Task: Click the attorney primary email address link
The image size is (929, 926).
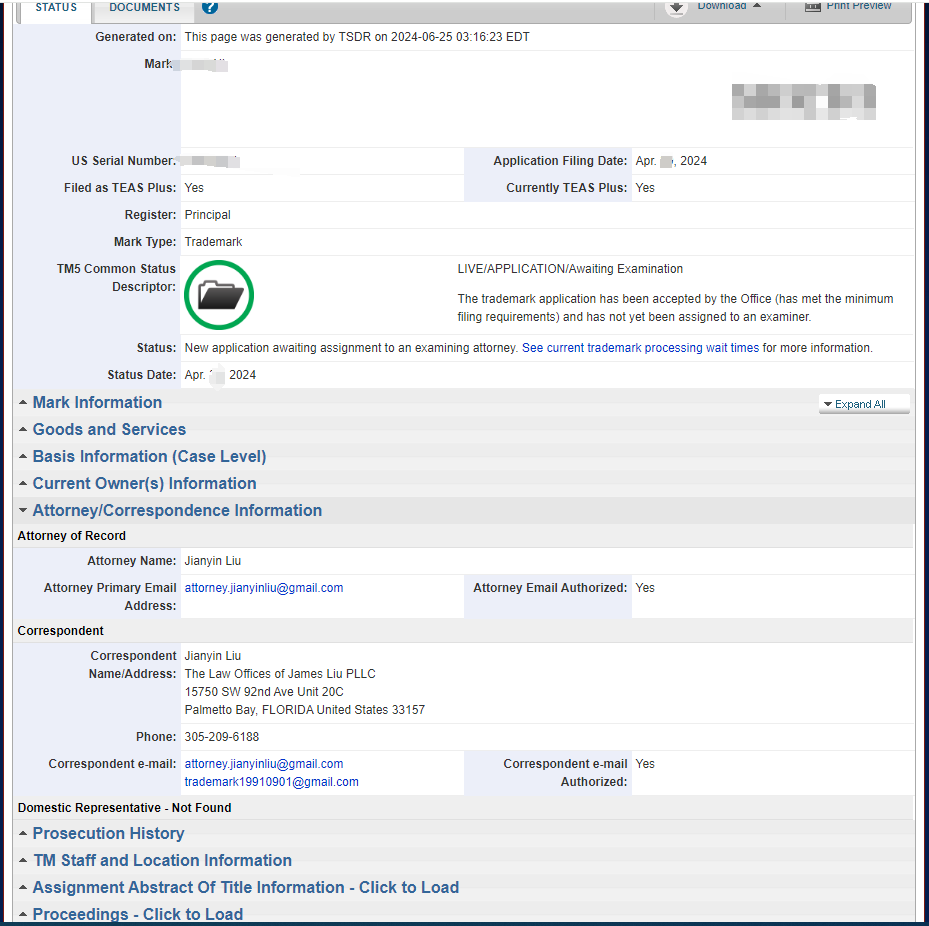Action: click(x=264, y=588)
